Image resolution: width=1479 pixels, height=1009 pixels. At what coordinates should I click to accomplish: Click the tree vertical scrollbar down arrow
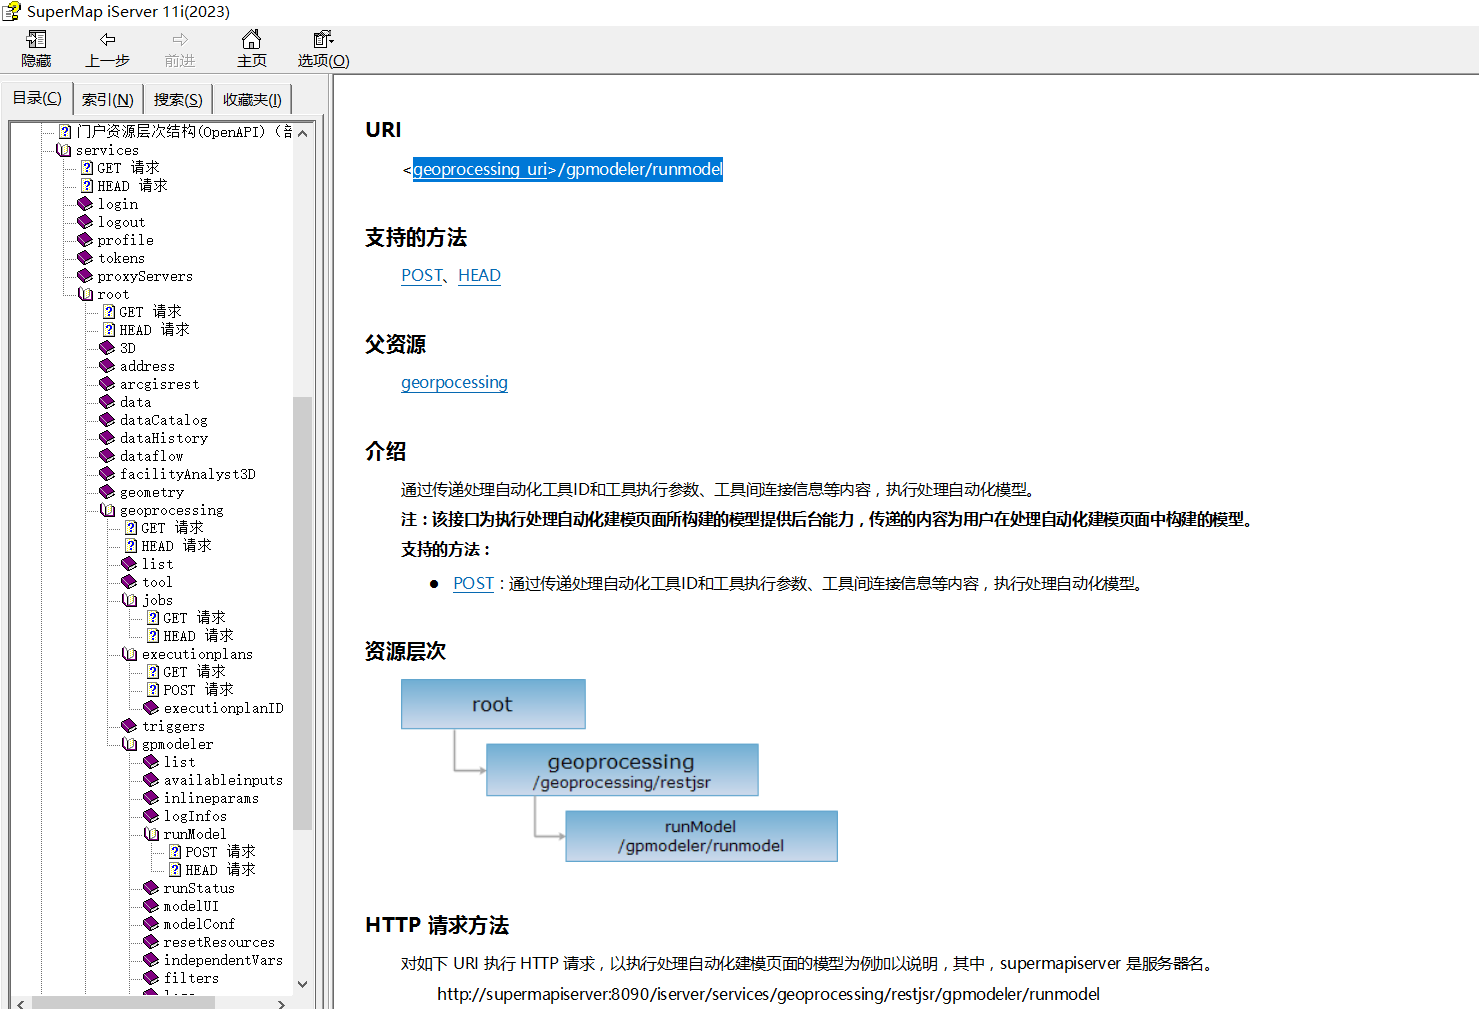pyautogui.click(x=302, y=984)
